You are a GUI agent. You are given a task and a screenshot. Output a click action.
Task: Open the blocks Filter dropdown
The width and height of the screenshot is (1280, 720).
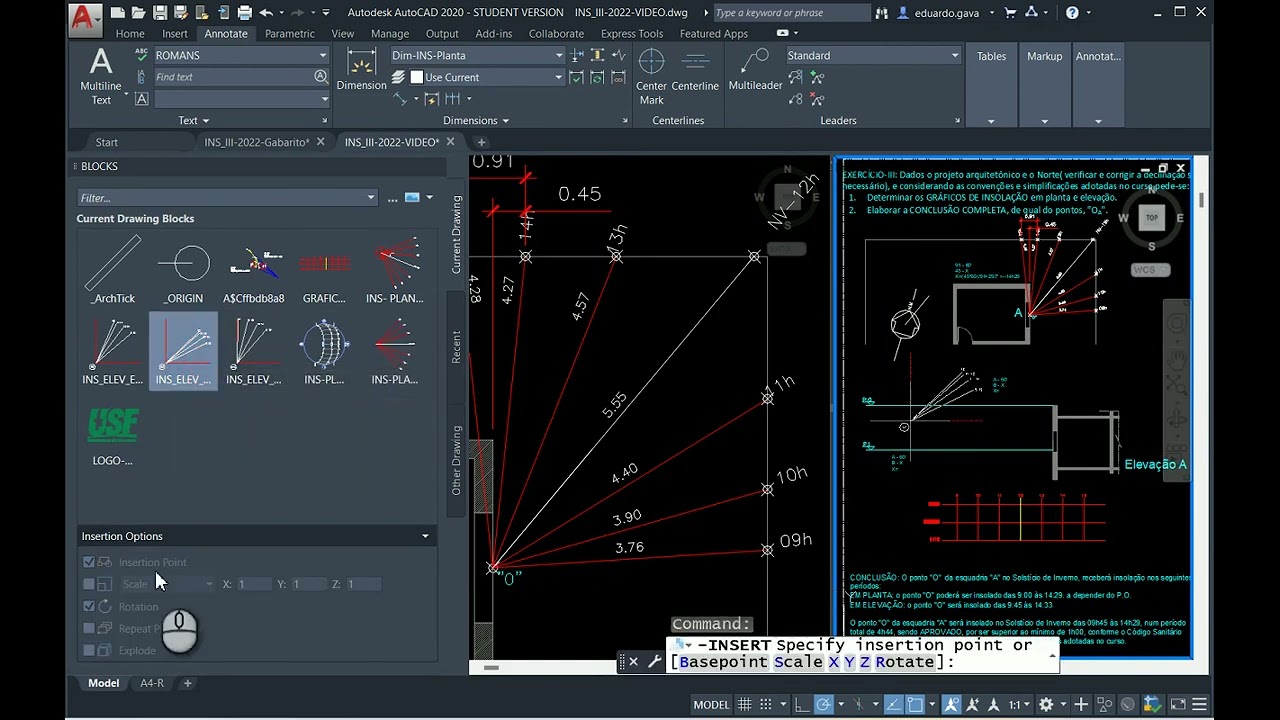click(x=371, y=198)
